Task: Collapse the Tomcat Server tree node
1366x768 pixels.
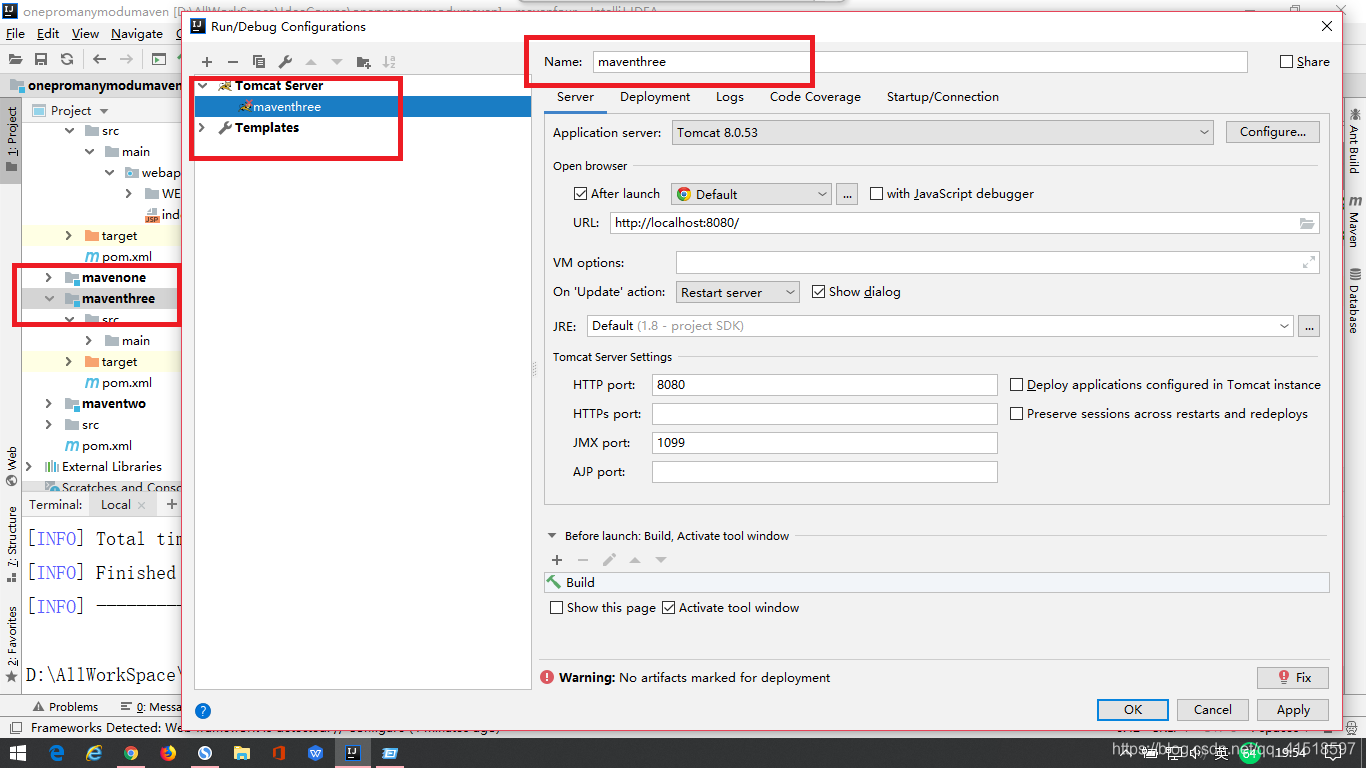Action: tap(203, 86)
